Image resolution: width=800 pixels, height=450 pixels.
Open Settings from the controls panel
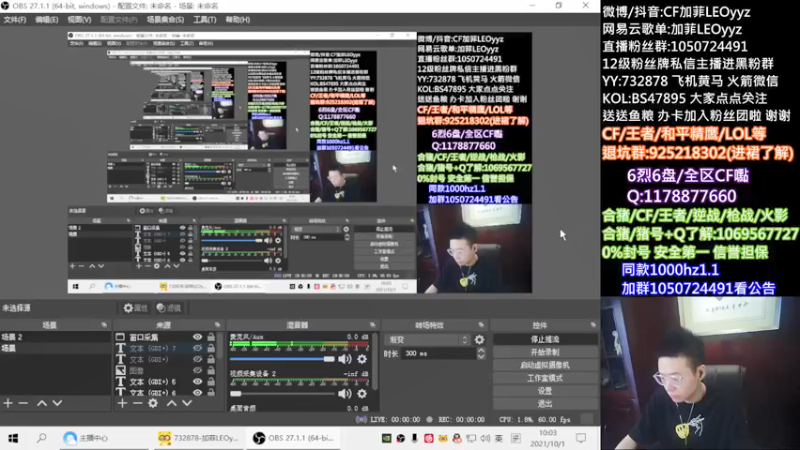pyautogui.click(x=545, y=391)
